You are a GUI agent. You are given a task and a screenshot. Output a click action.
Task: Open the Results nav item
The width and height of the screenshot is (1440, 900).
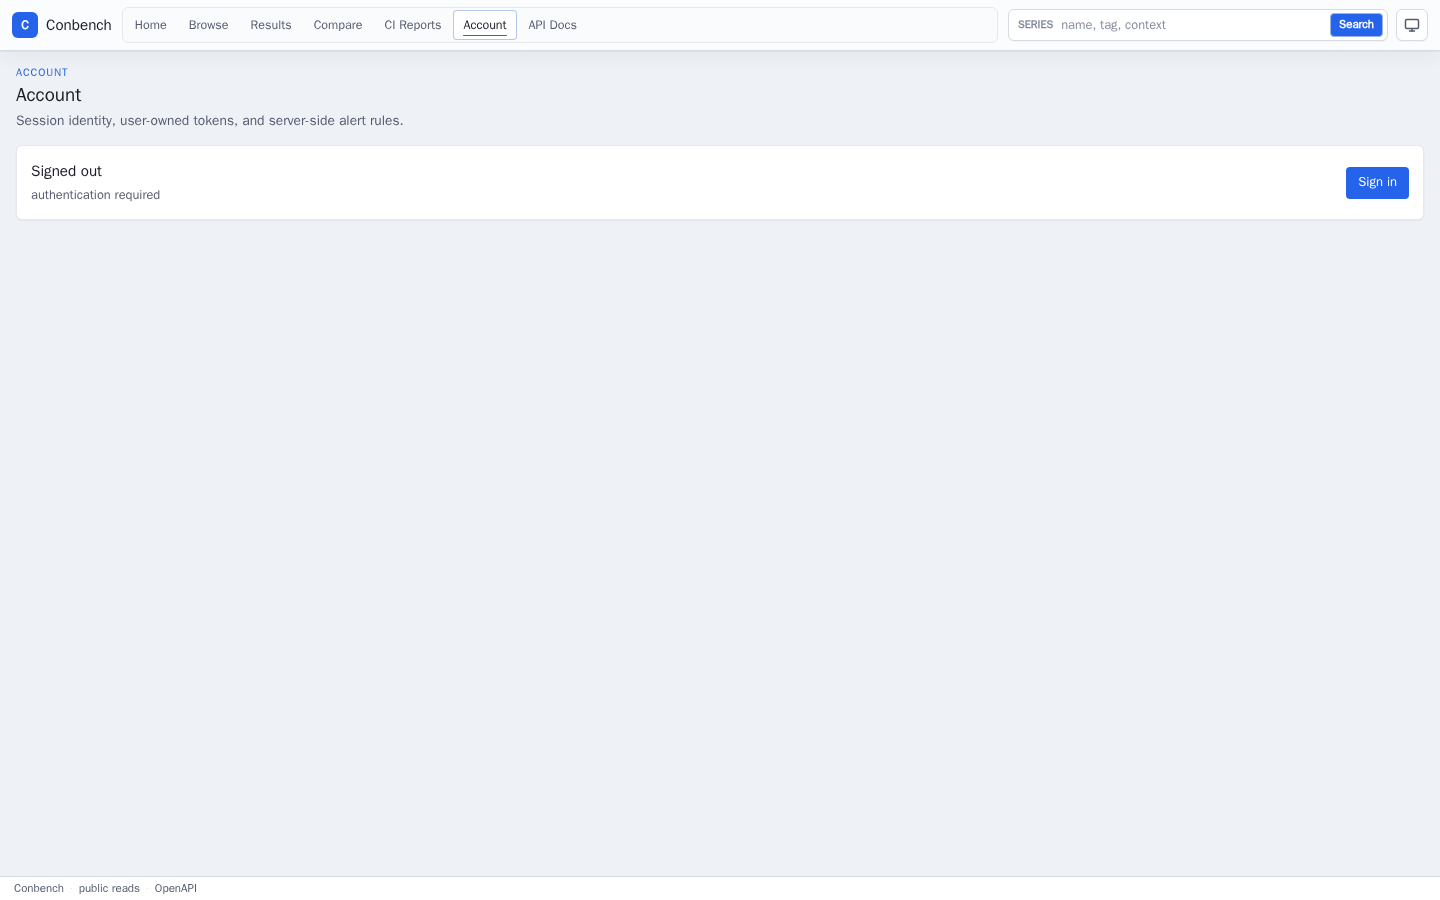point(271,25)
